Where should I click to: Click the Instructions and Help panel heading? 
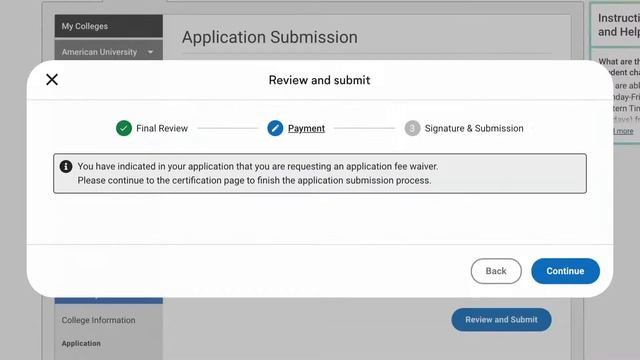(x=619, y=25)
